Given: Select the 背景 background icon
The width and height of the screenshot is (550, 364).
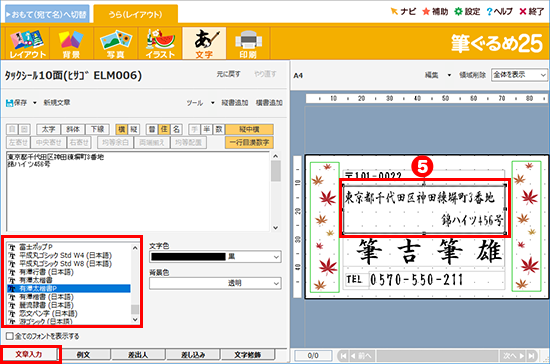Looking at the screenshot, I should coord(71,43).
